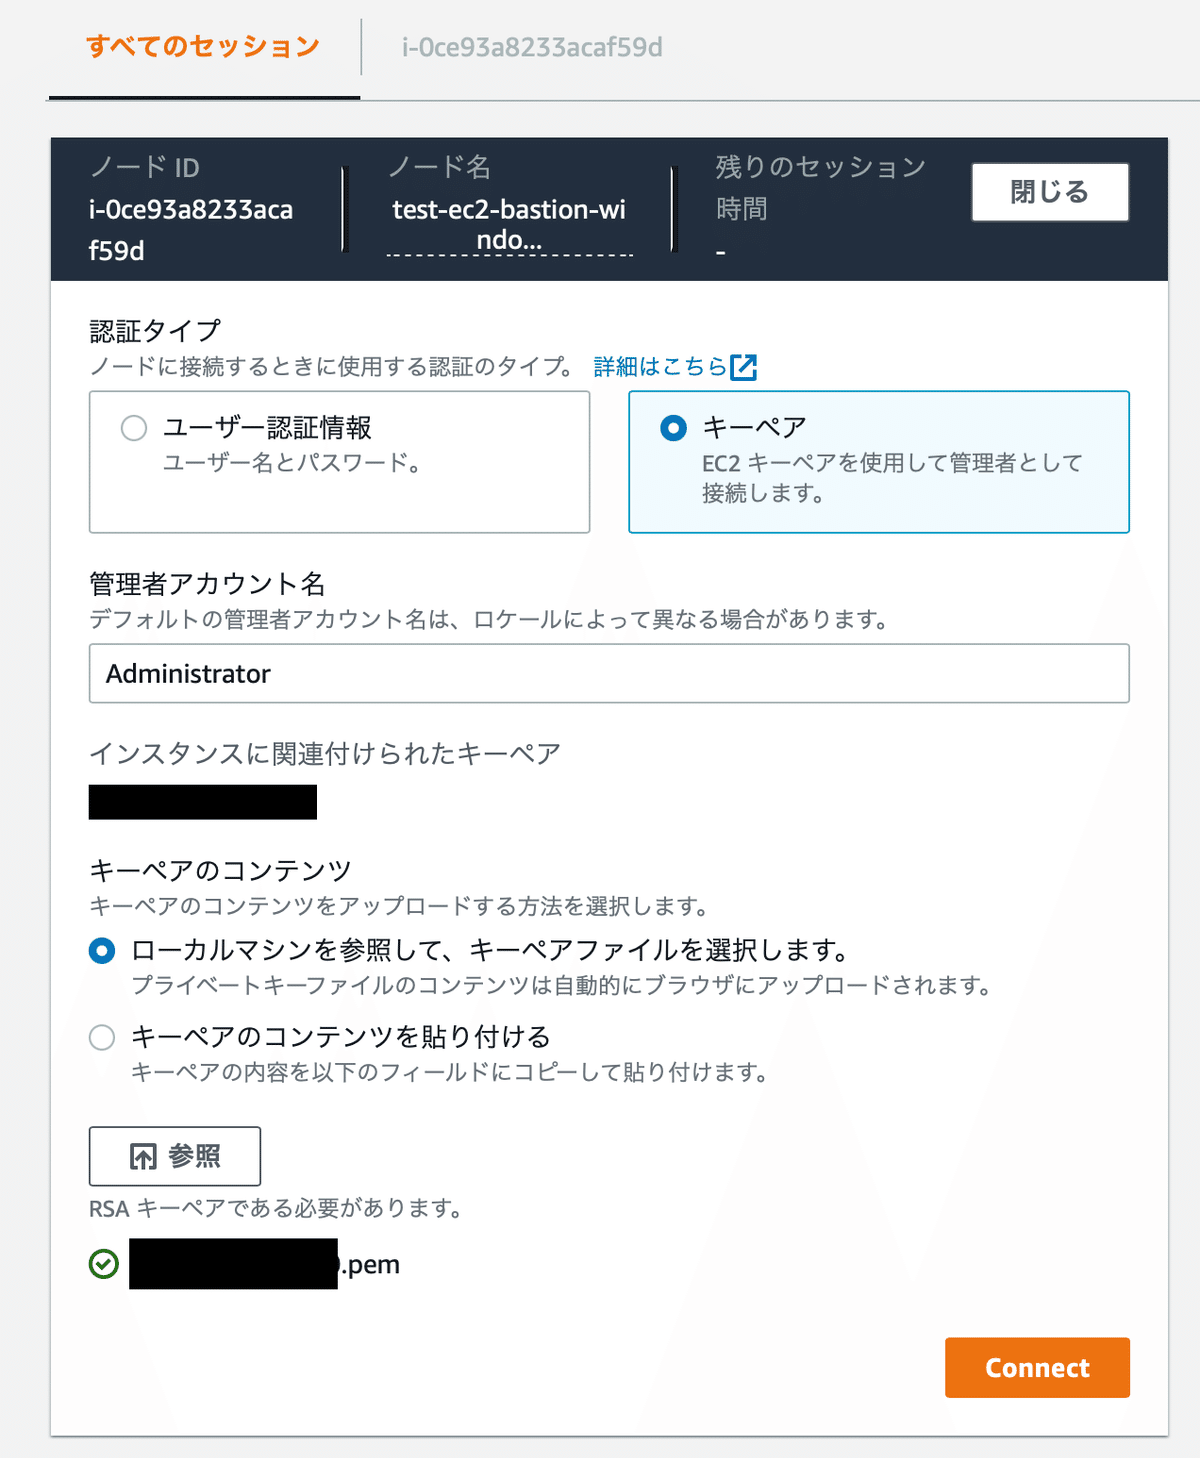Click the 参照 browse button
This screenshot has width=1200, height=1458.
click(x=175, y=1156)
